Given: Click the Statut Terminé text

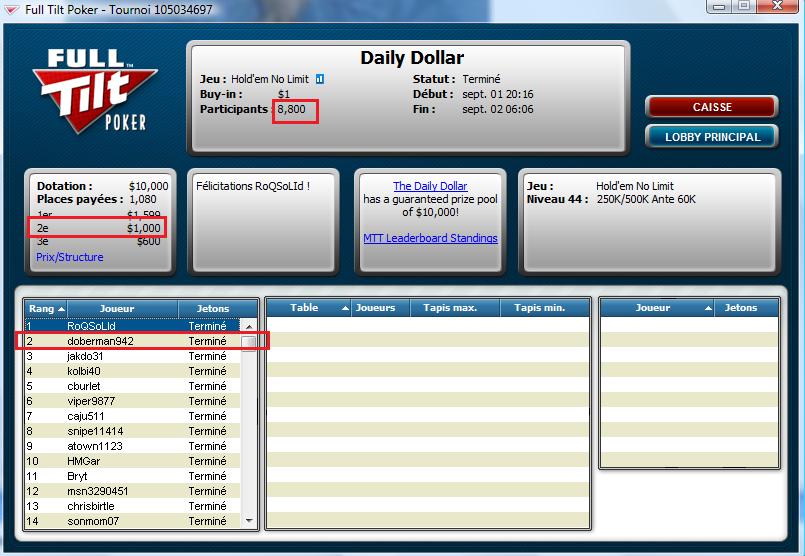Looking at the screenshot, I should 456,79.
